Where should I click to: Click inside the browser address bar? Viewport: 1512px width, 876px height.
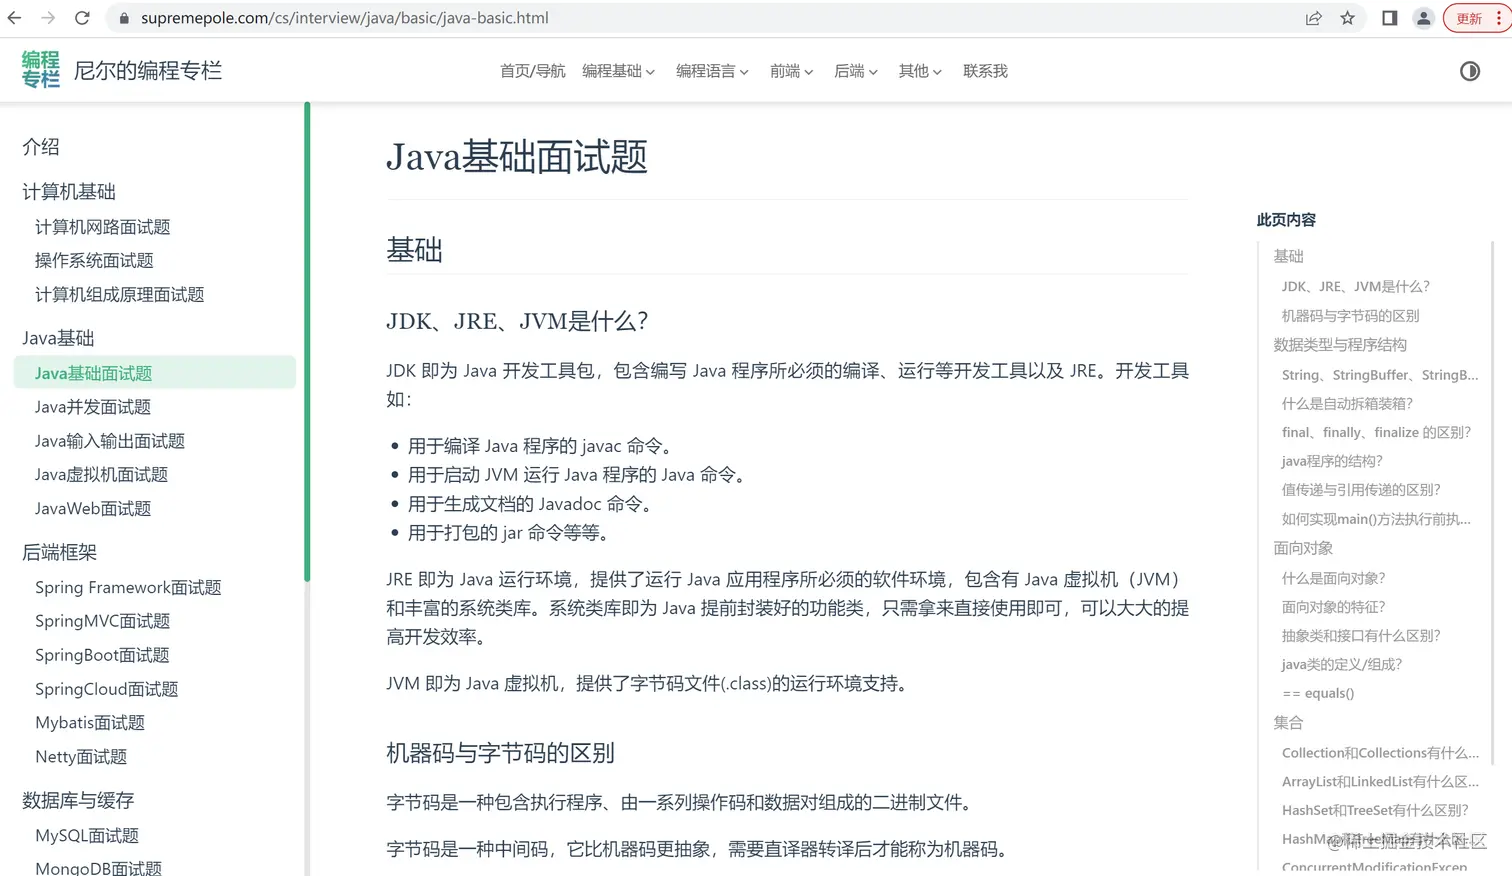tap(400, 17)
